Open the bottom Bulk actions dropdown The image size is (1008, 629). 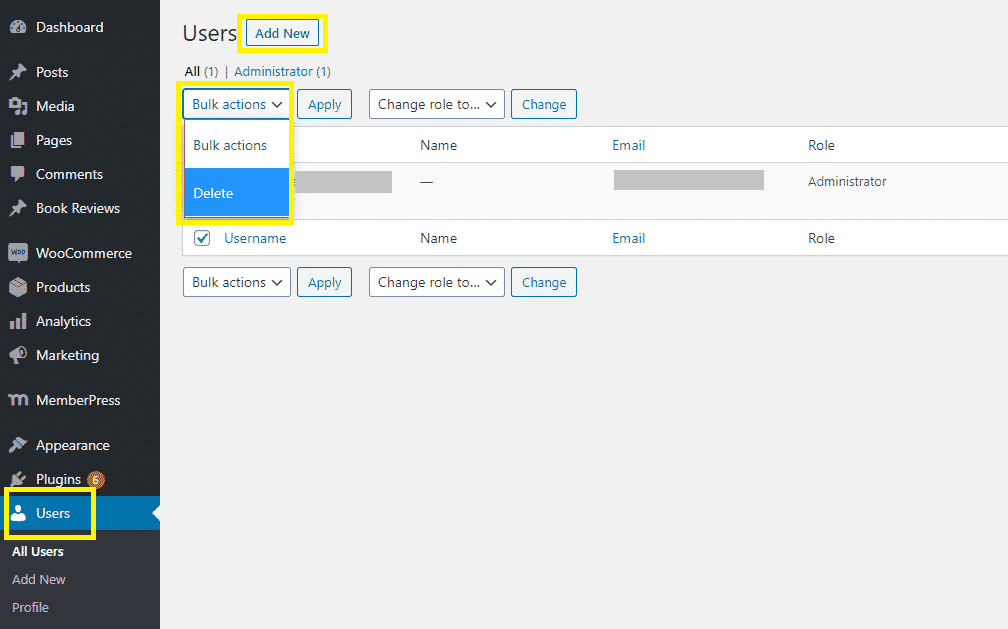[x=237, y=283]
